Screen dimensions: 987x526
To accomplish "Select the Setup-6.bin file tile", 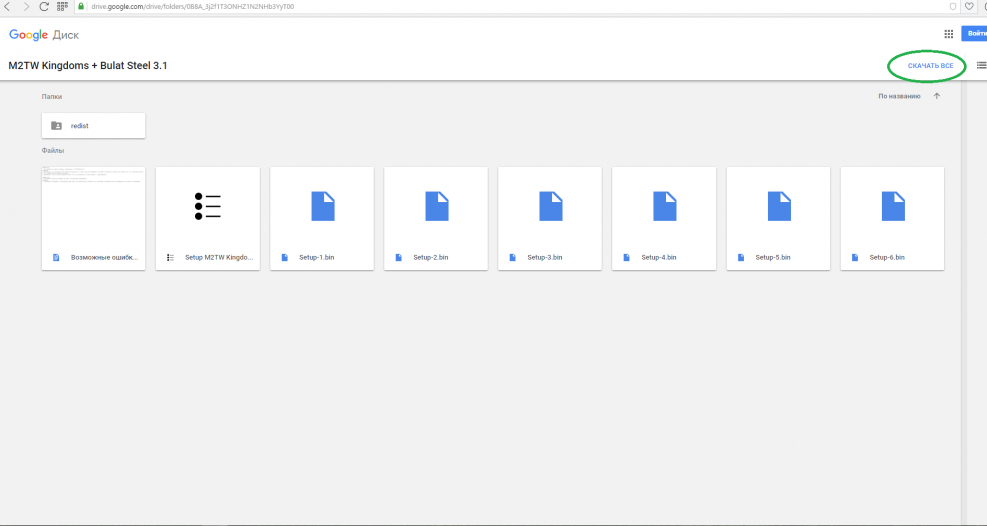I will click(x=892, y=218).
